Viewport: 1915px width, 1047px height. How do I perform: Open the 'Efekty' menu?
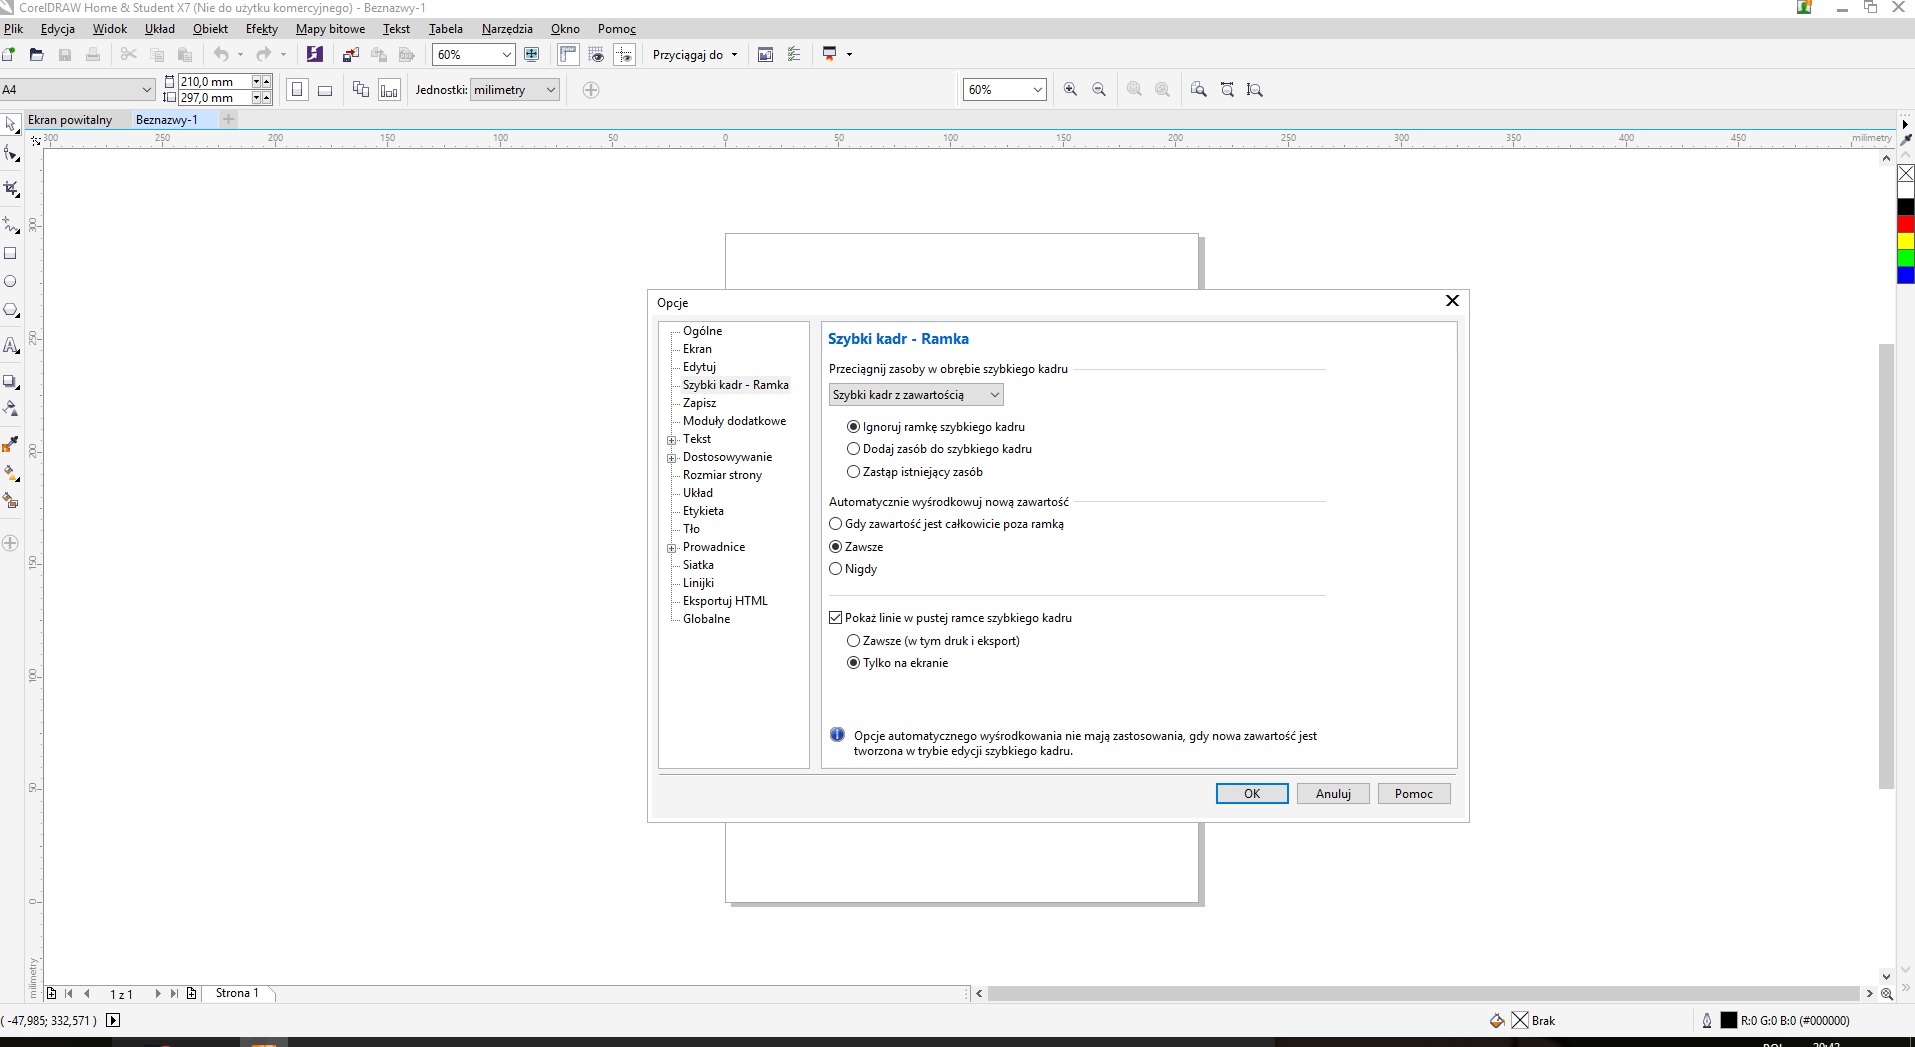point(261,29)
